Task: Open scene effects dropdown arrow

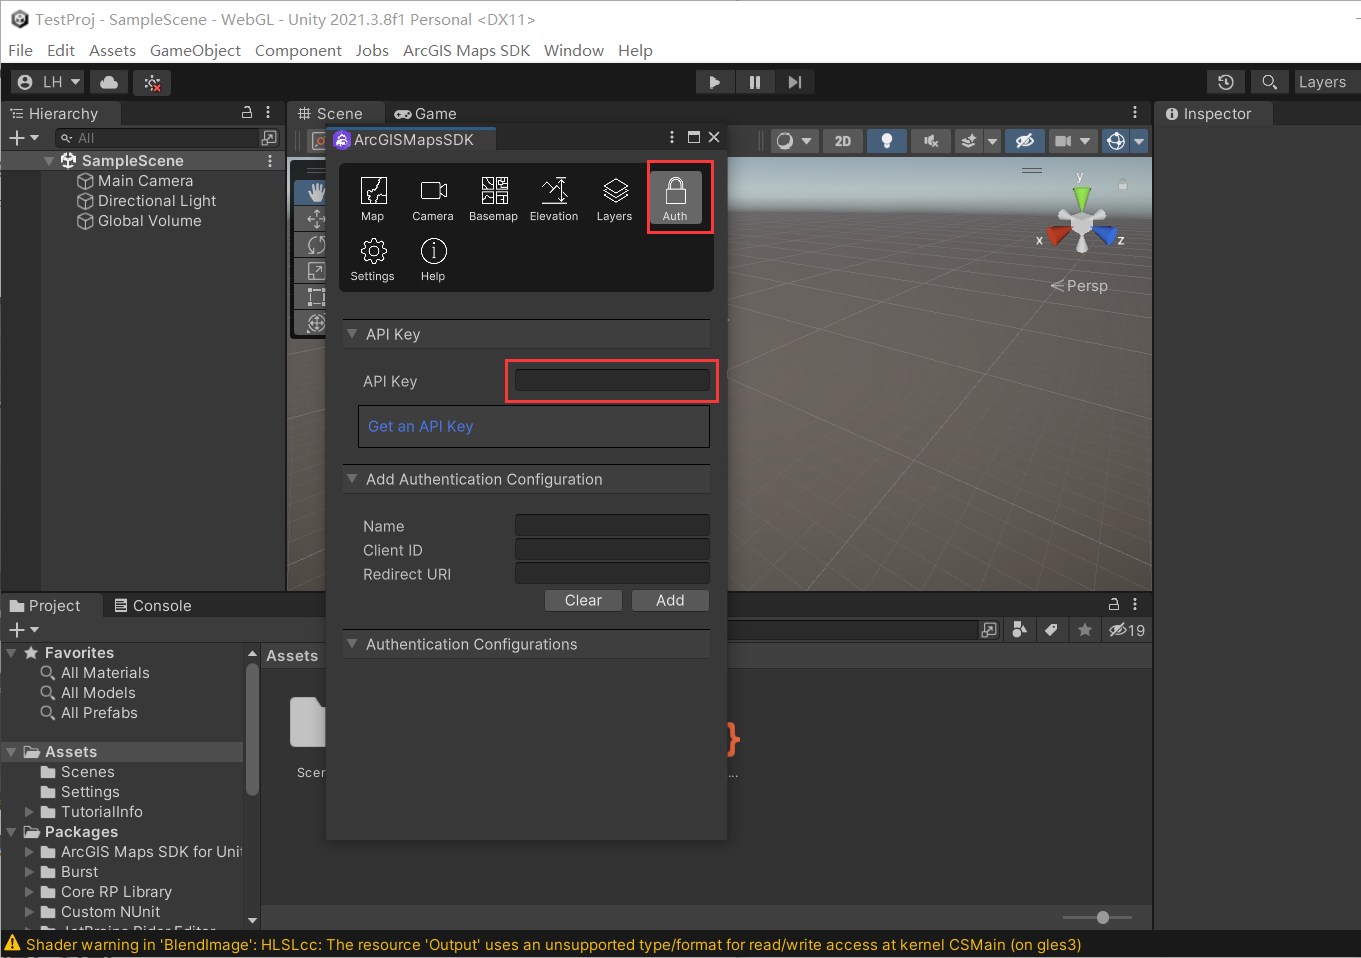Action: [x=992, y=141]
